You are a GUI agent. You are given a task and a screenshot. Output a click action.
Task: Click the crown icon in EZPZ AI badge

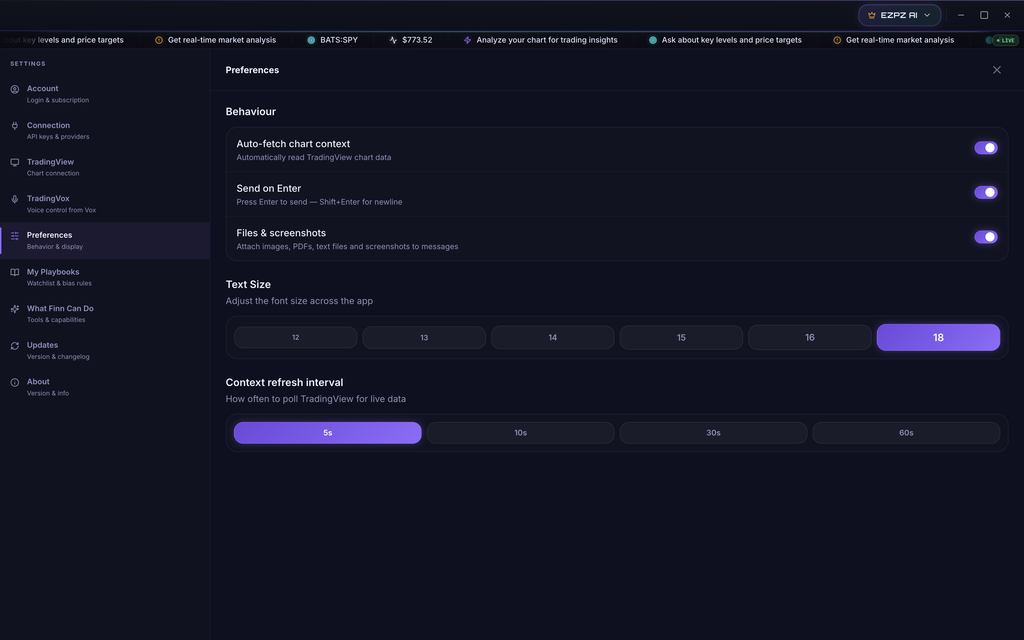[871, 15]
